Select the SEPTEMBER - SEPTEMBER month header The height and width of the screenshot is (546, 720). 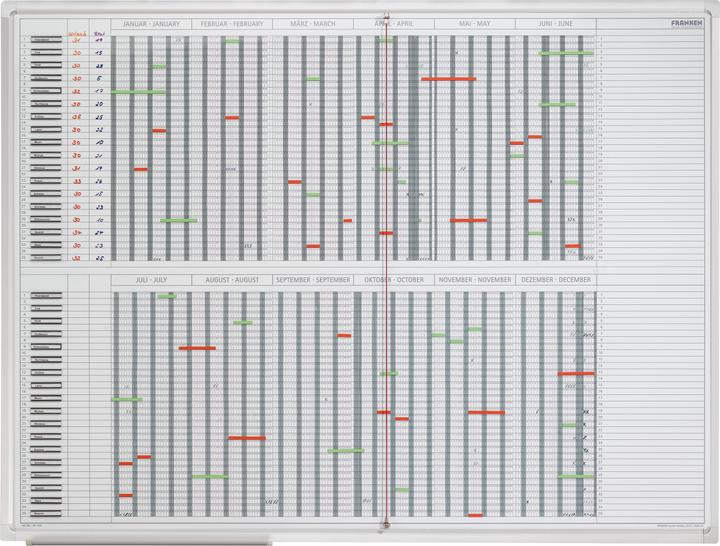(x=313, y=280)
